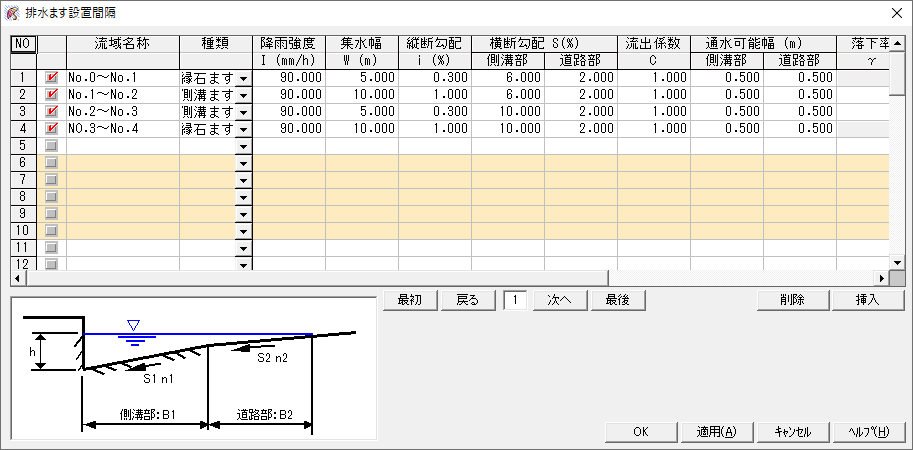Confirm the dialog with OK
This screenshot has height=450, width=913.
641,432
